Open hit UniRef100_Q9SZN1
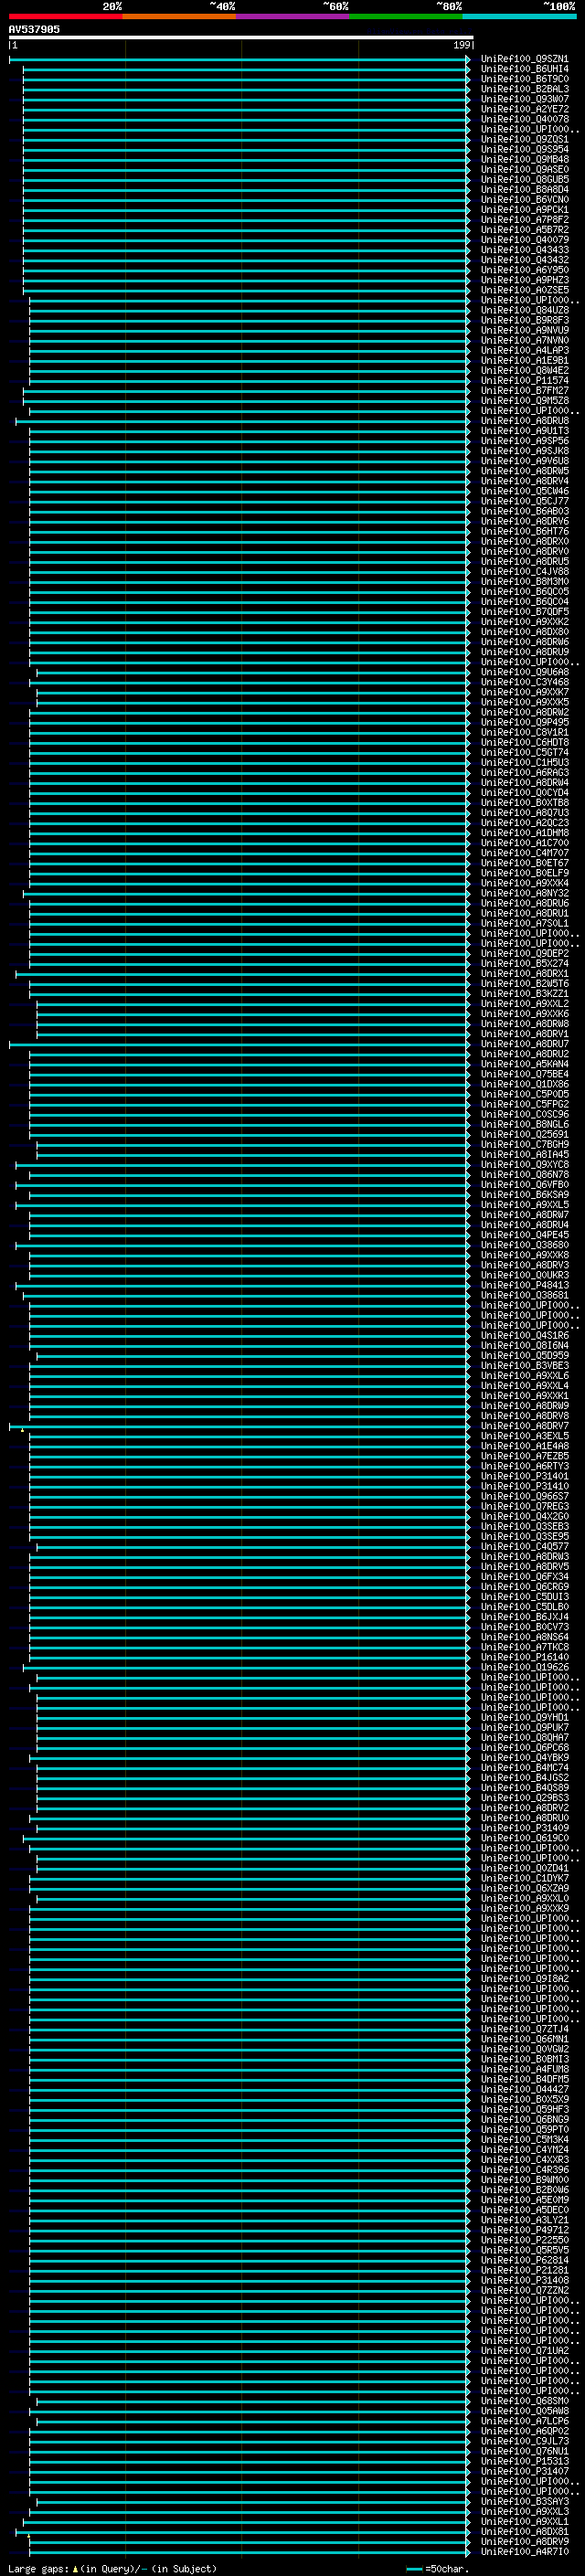The width and height of the screenshot is (585, 2576). pyautogui.click(x=525, y=59)
